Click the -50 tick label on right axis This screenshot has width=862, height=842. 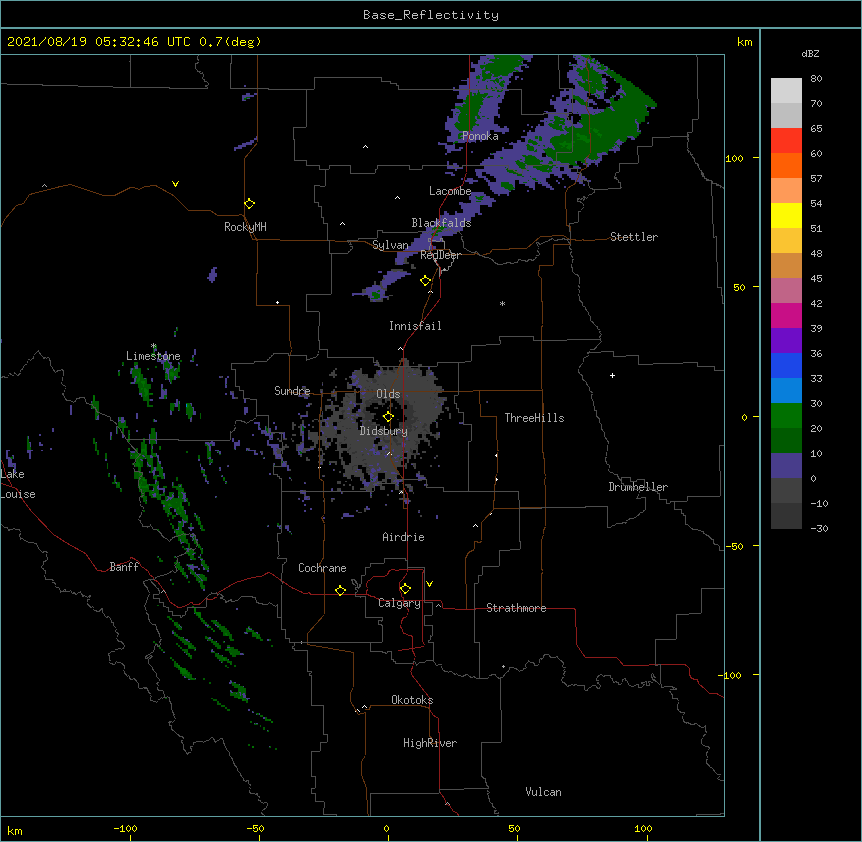[734, 546]
